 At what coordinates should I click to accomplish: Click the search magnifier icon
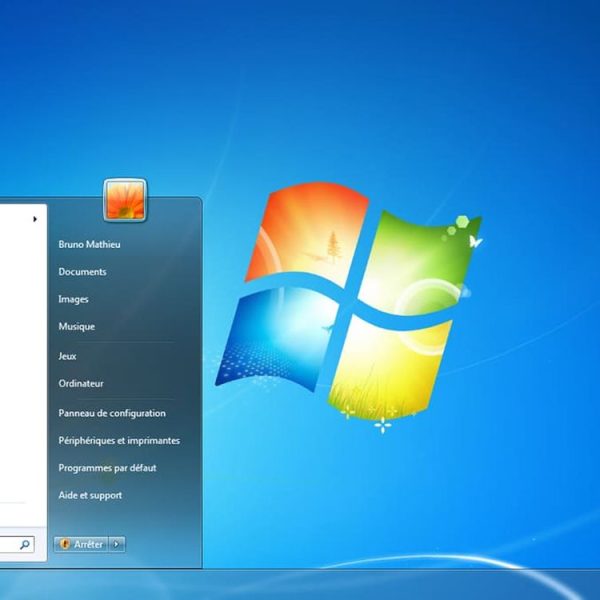[x=25, y=544]
